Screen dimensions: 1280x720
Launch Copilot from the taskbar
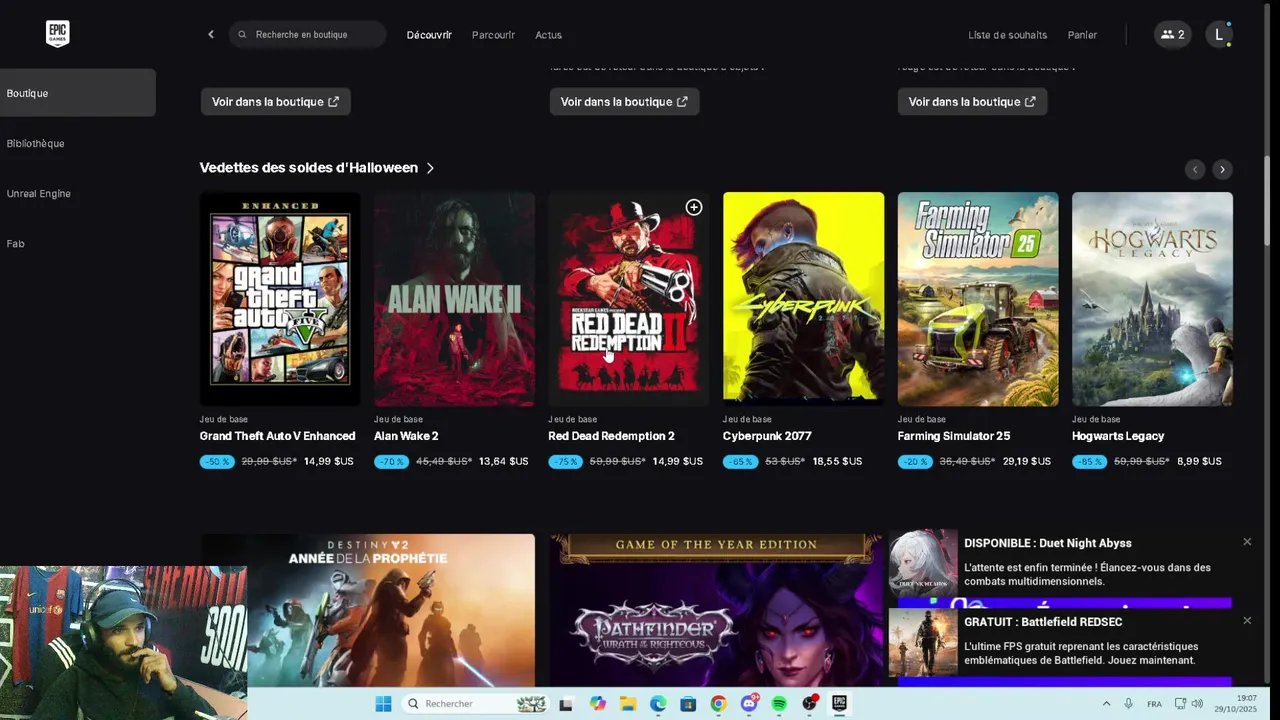[x=598, y=704]
